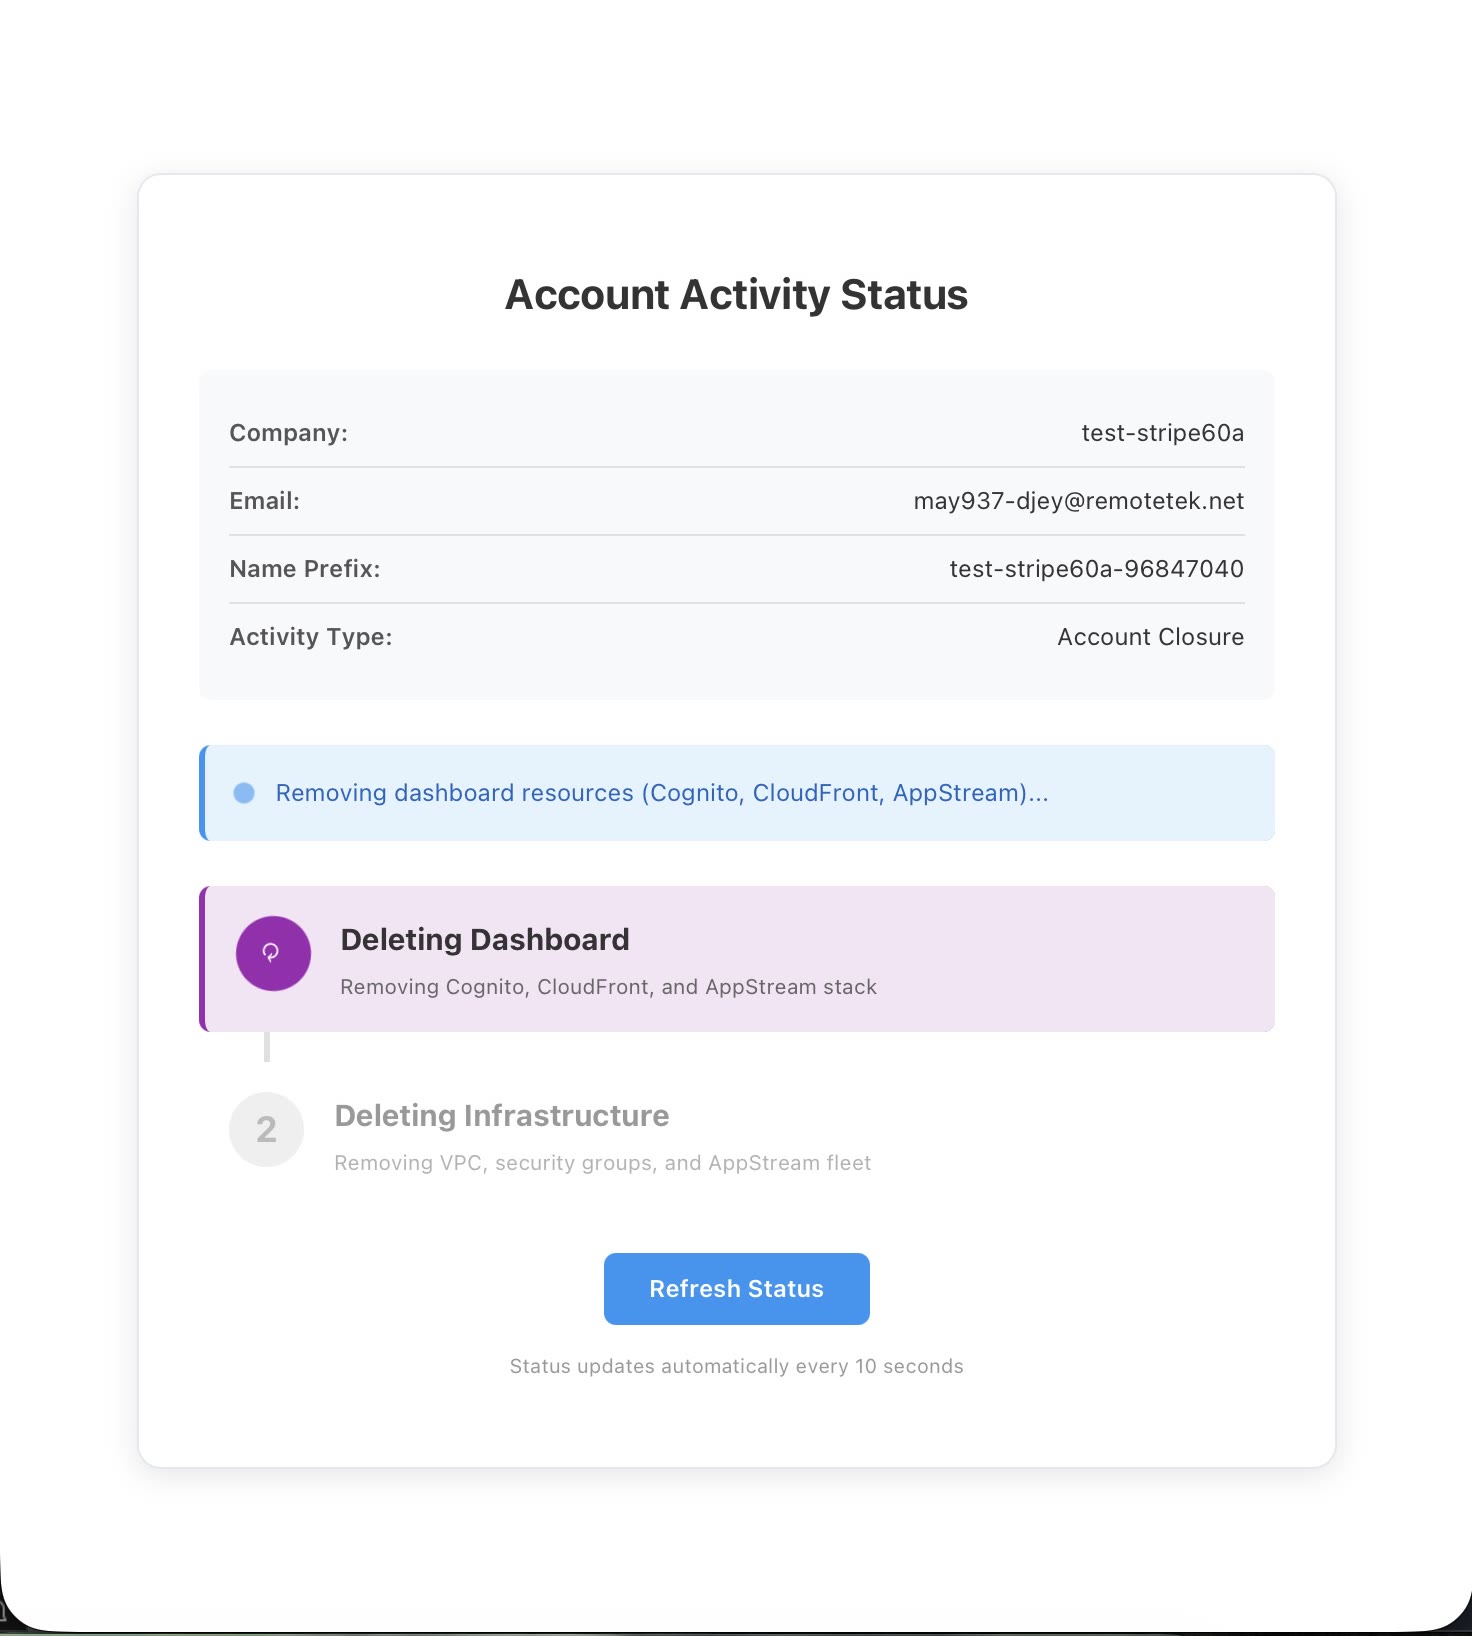Click the Name Prefix label
The image size is (1472, 1636).
pyautogui.click(x=305, y=569)
